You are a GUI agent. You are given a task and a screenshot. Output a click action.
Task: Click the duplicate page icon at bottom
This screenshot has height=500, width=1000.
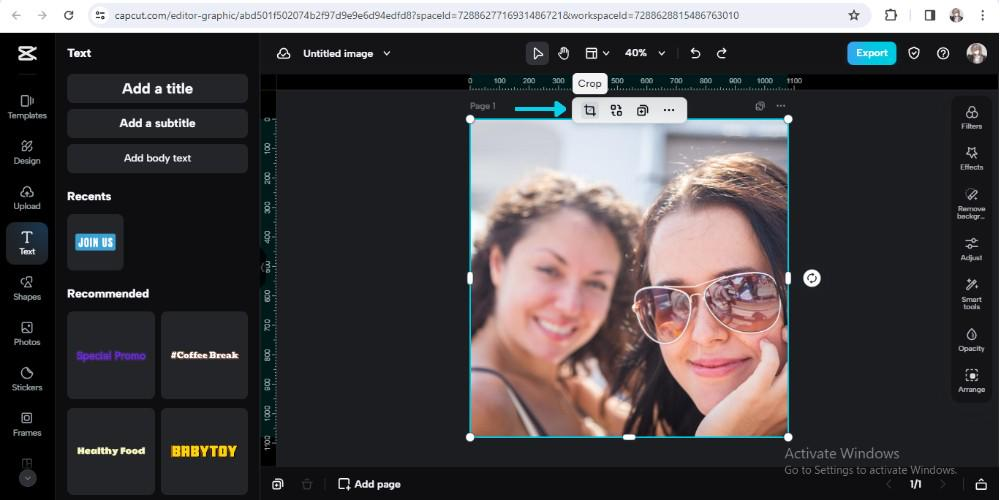point(277,484)
